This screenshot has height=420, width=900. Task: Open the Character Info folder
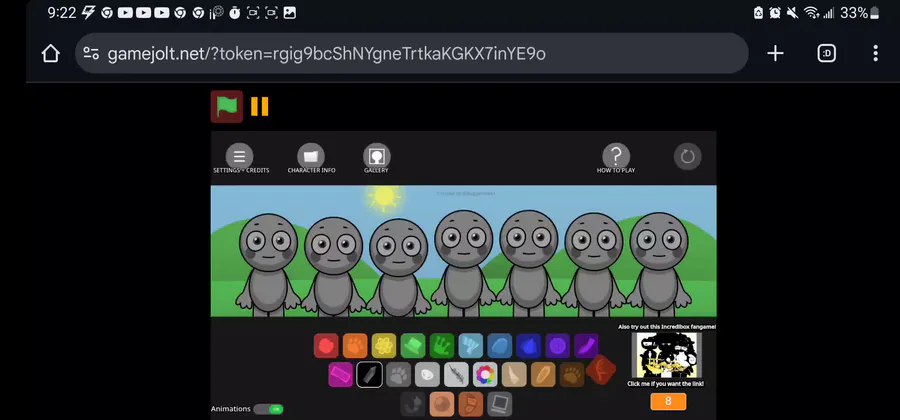[311, 156]
